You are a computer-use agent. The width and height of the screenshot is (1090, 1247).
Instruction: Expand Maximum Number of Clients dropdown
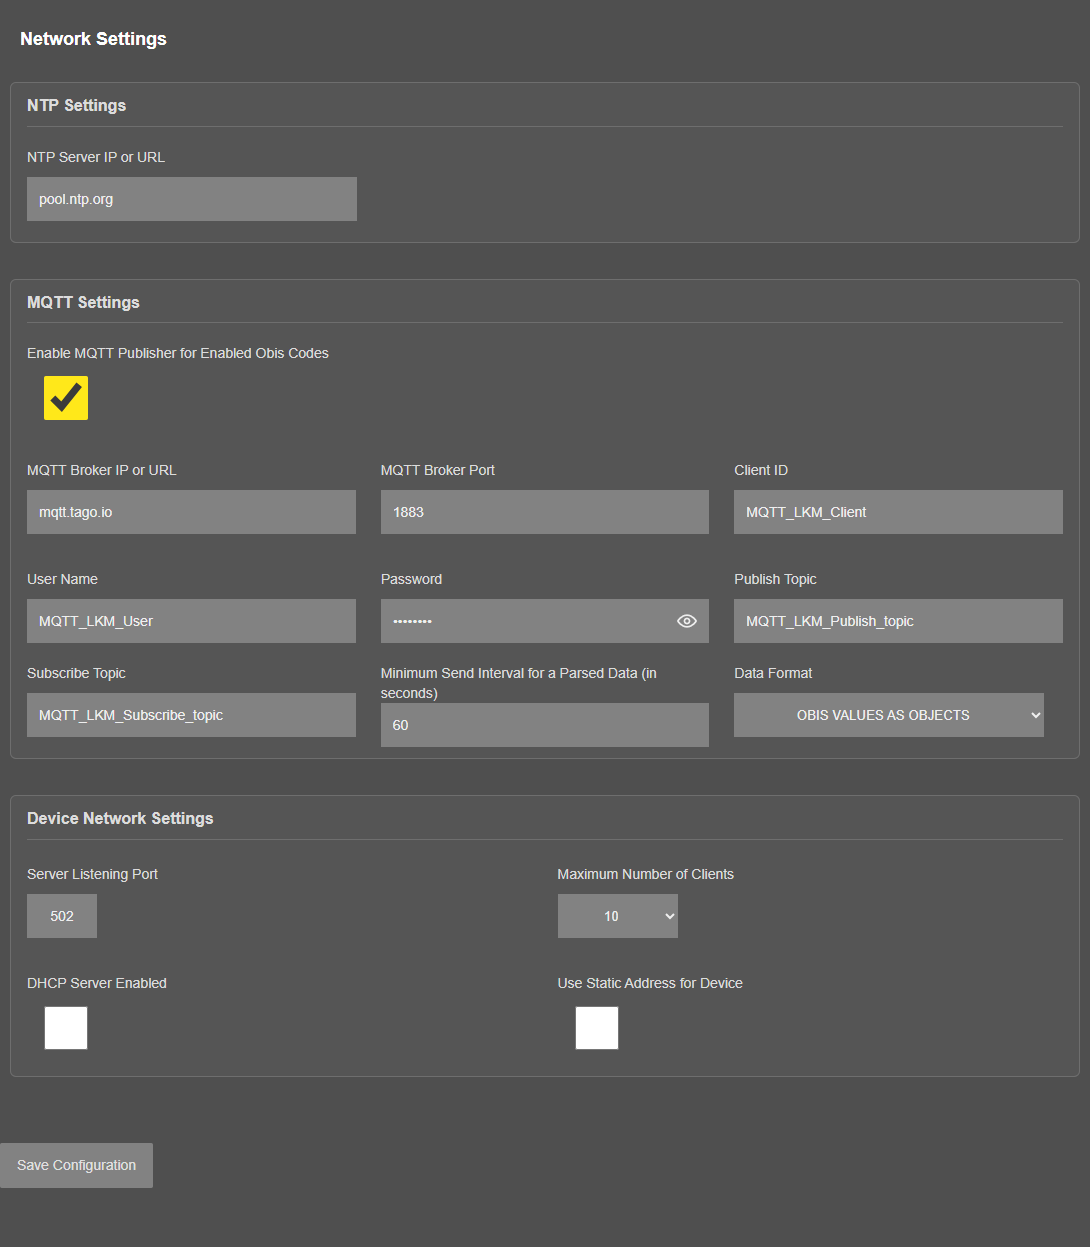pos(617,916)
